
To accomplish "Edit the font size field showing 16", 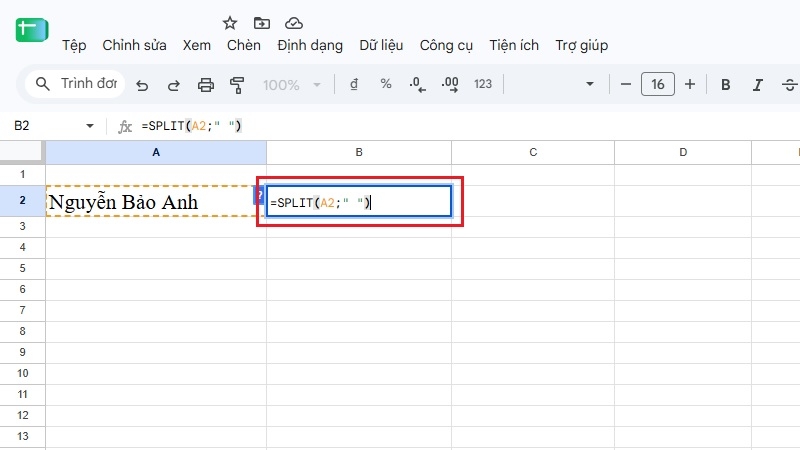I will point(658,84).
